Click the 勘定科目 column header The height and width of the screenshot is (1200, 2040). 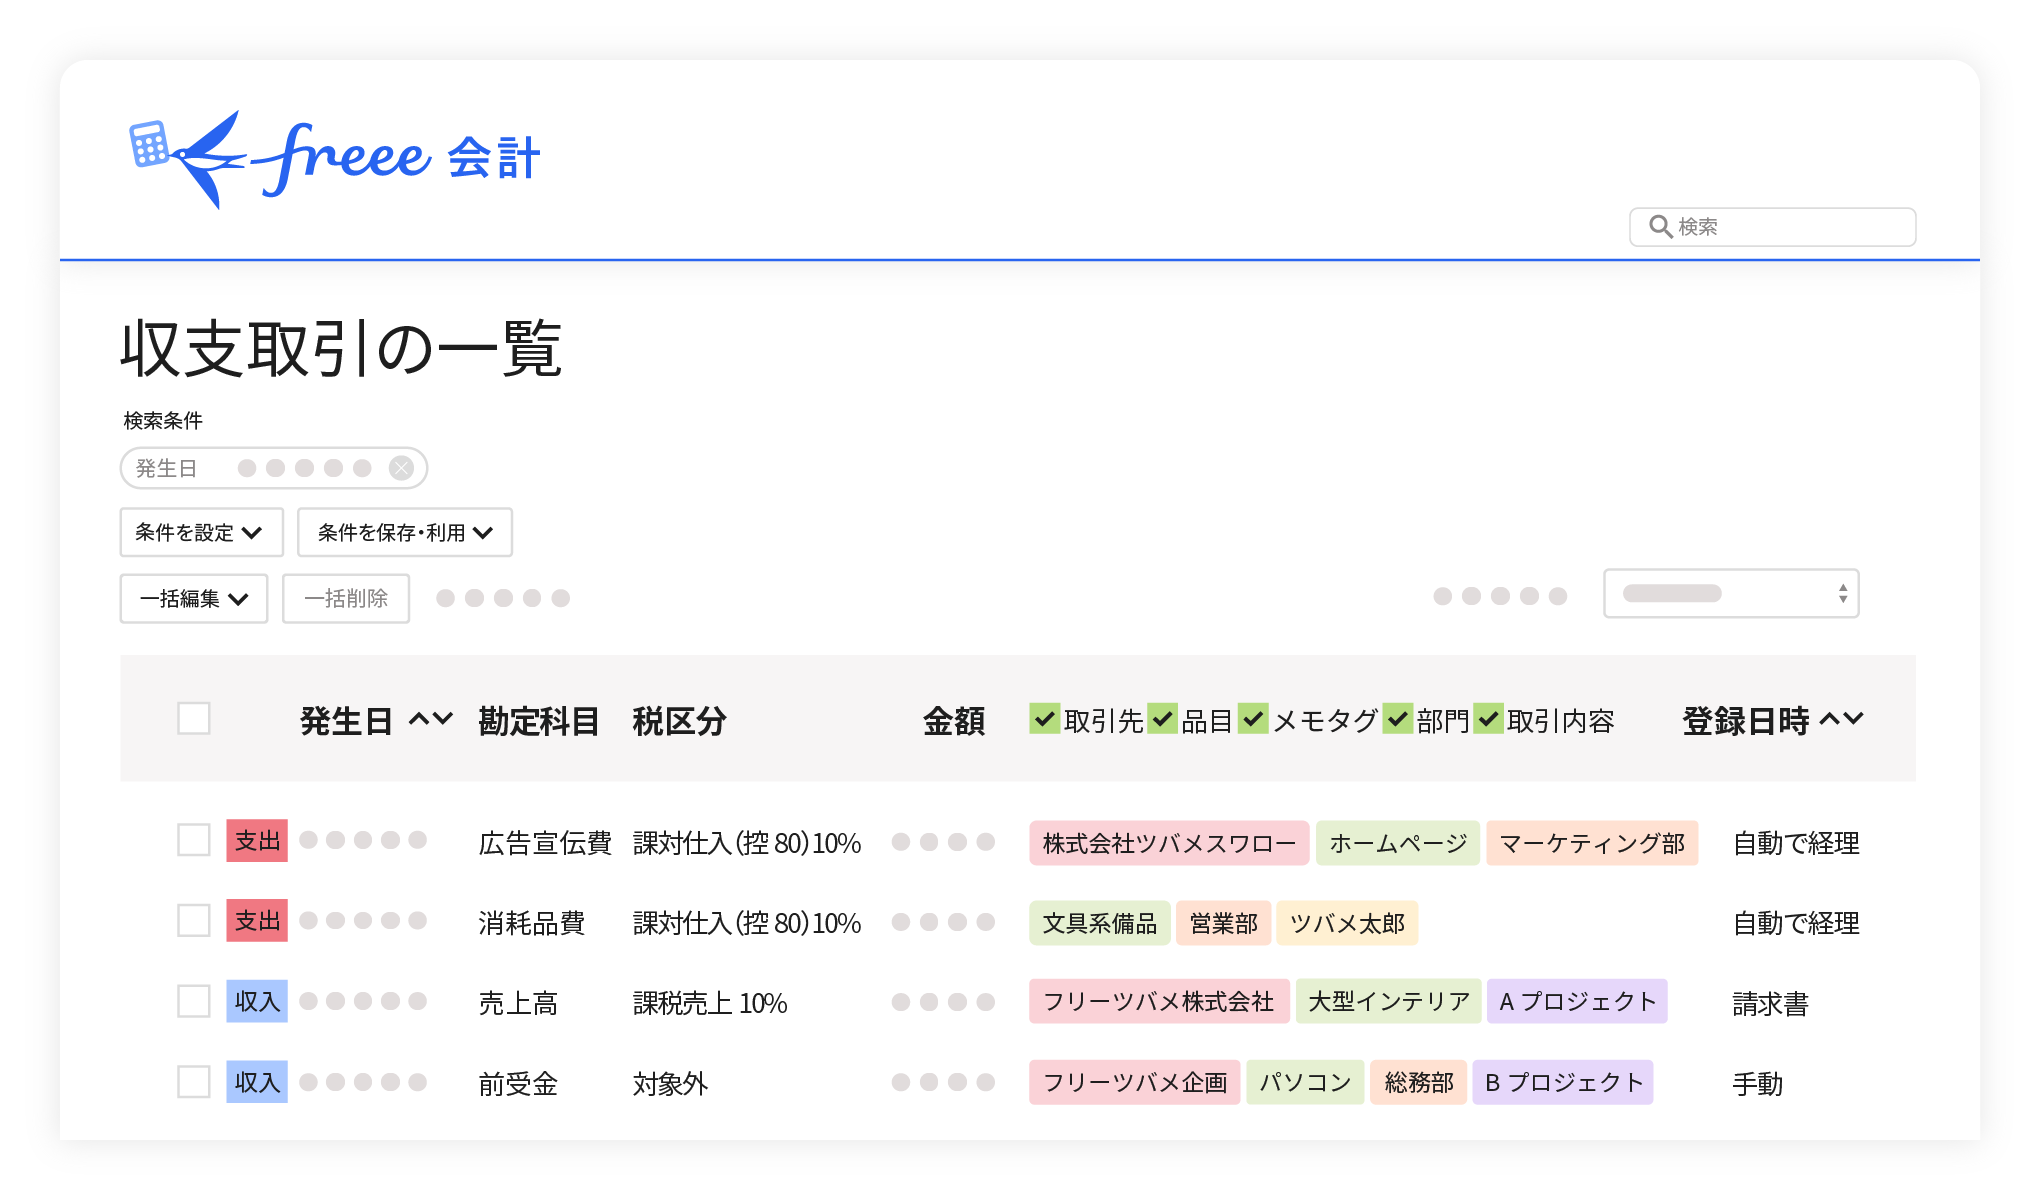539,721
